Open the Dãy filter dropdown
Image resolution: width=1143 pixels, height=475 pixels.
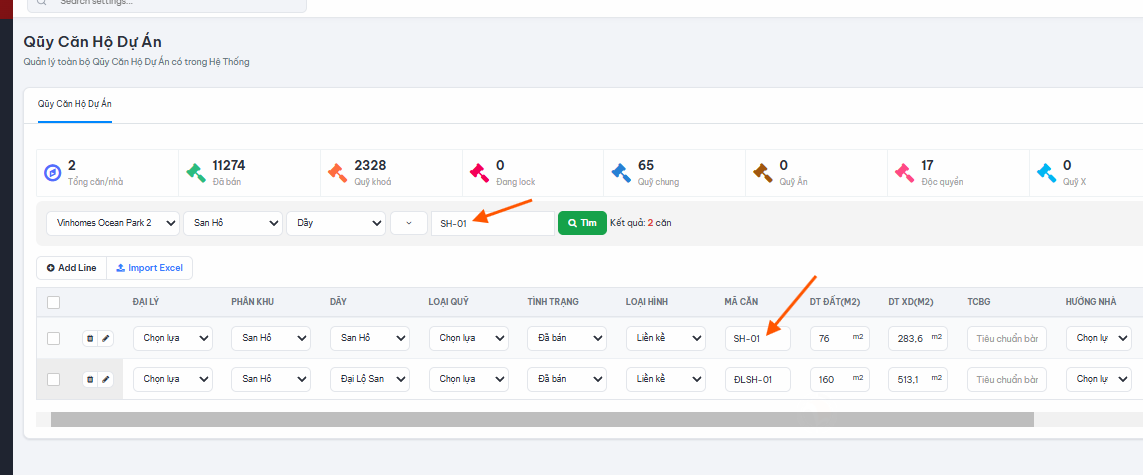[x=336, y=223]
